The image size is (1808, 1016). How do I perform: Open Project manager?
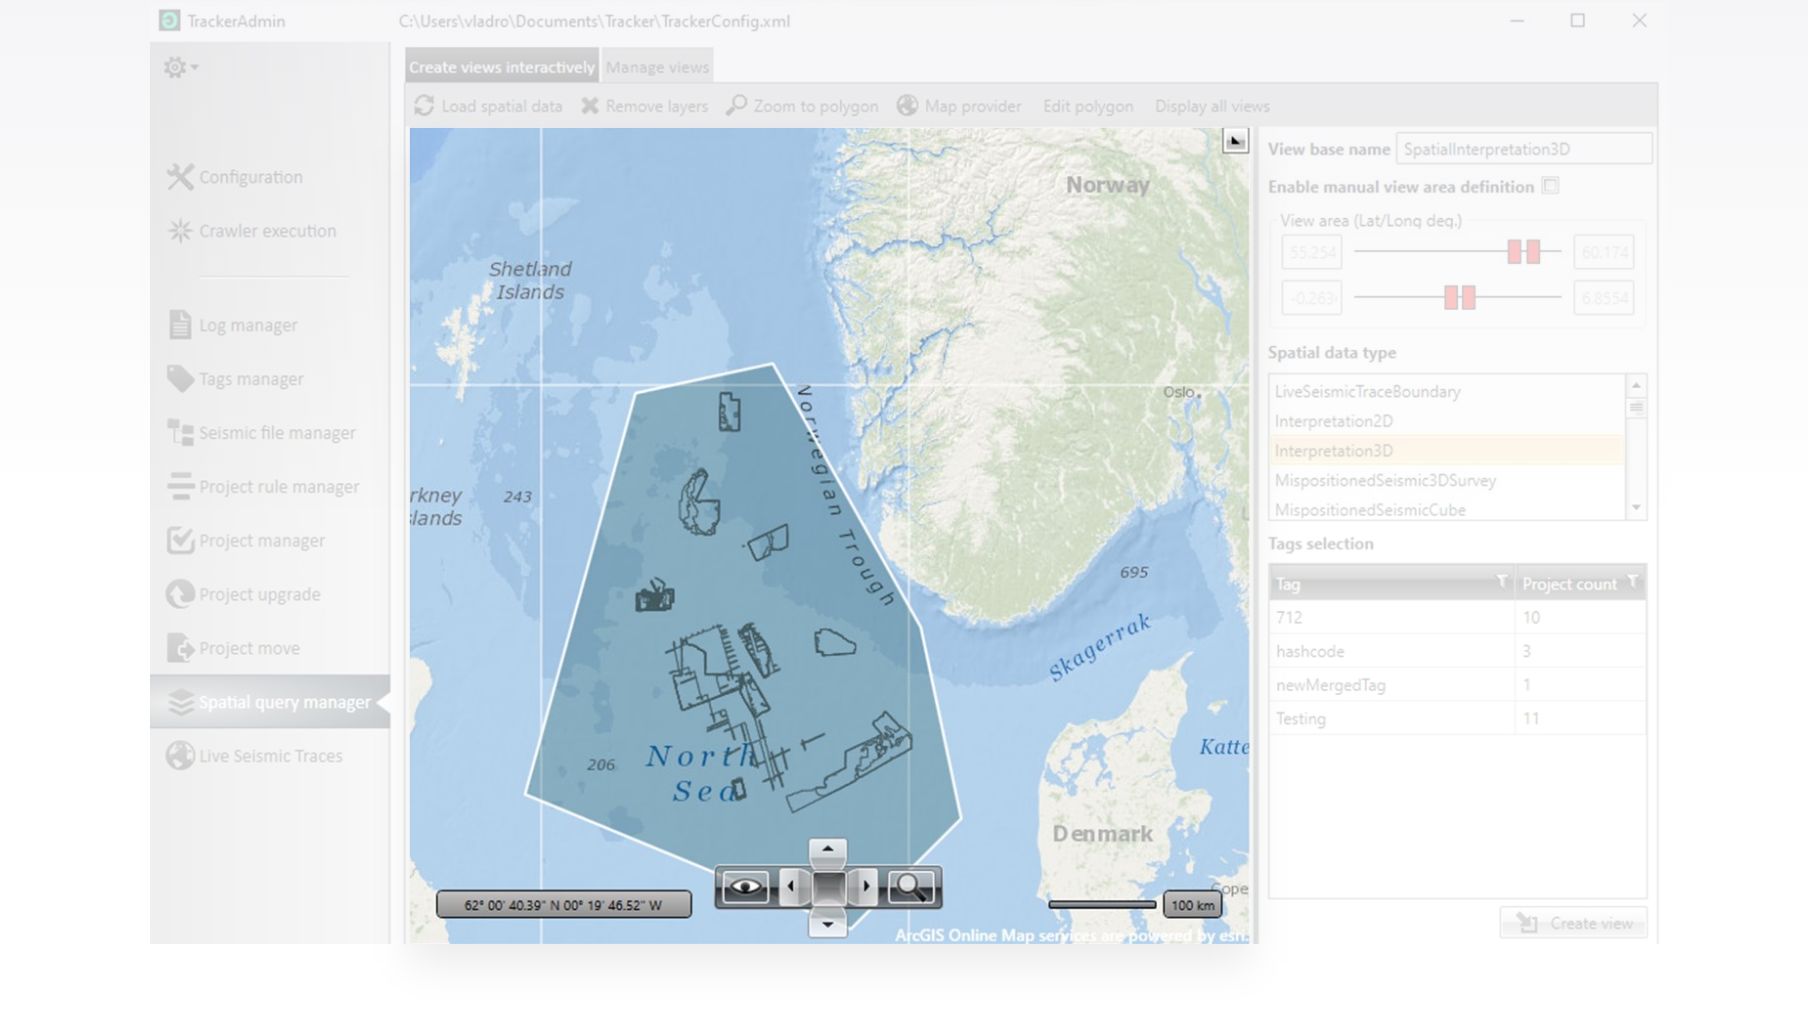click(246, 541)
